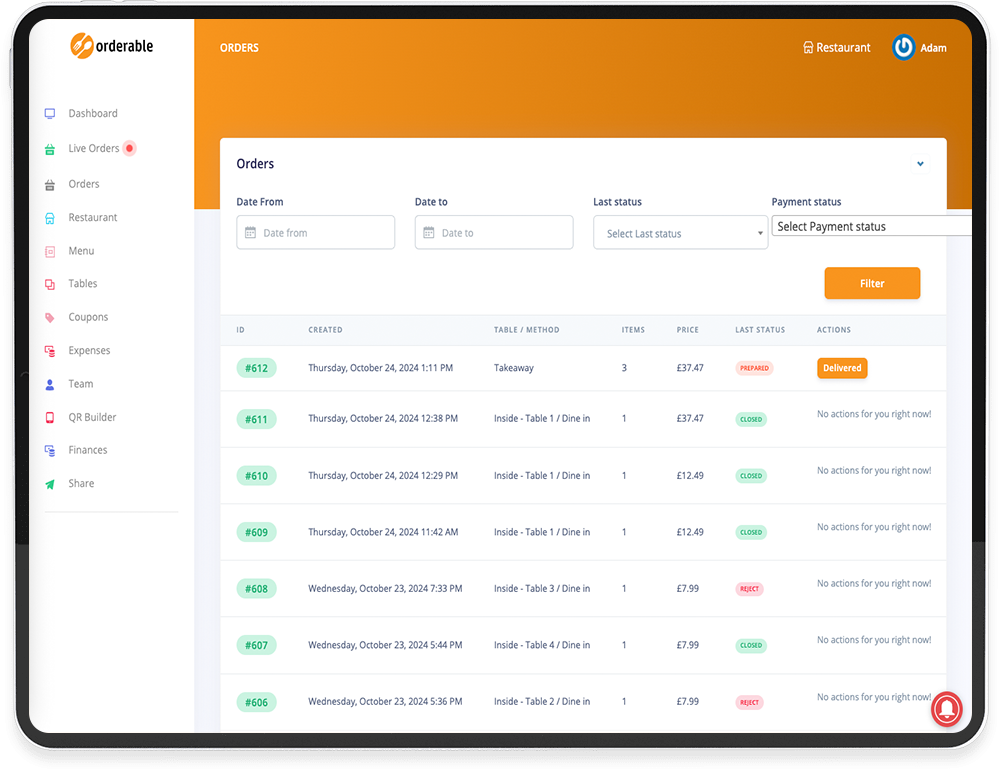Open the Select Payment status dropdown

[870, 227]
